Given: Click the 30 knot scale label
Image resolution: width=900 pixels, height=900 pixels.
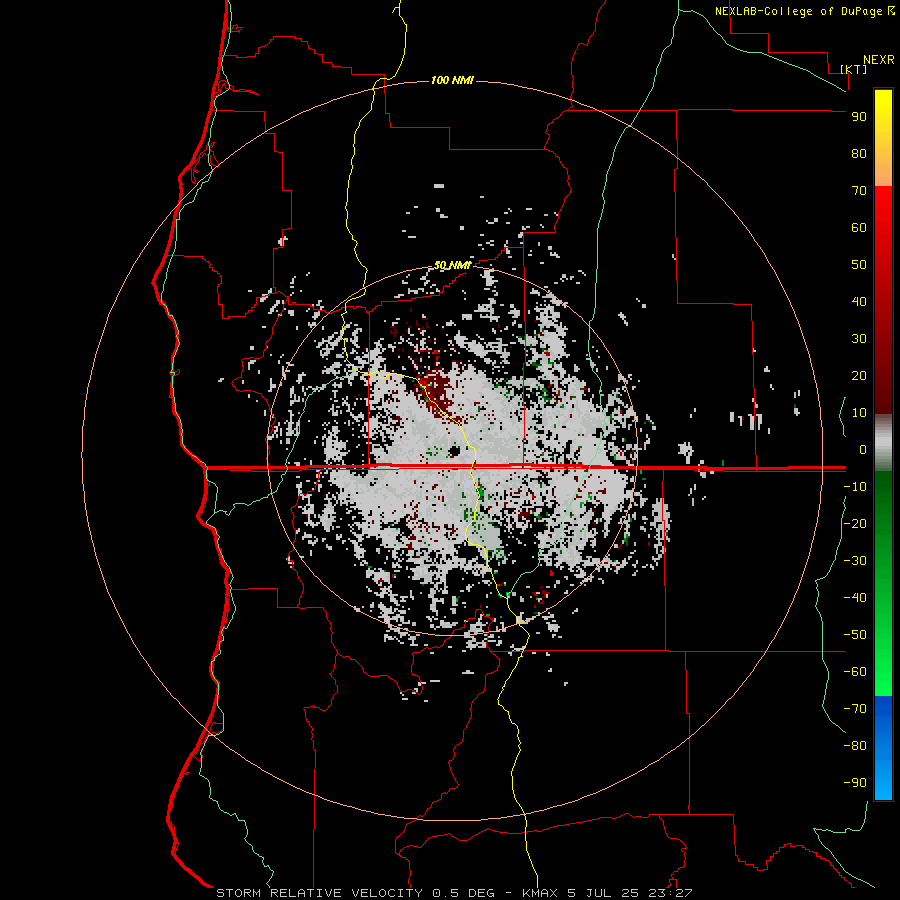Looking at the screenshot, I should click(859, 339).
